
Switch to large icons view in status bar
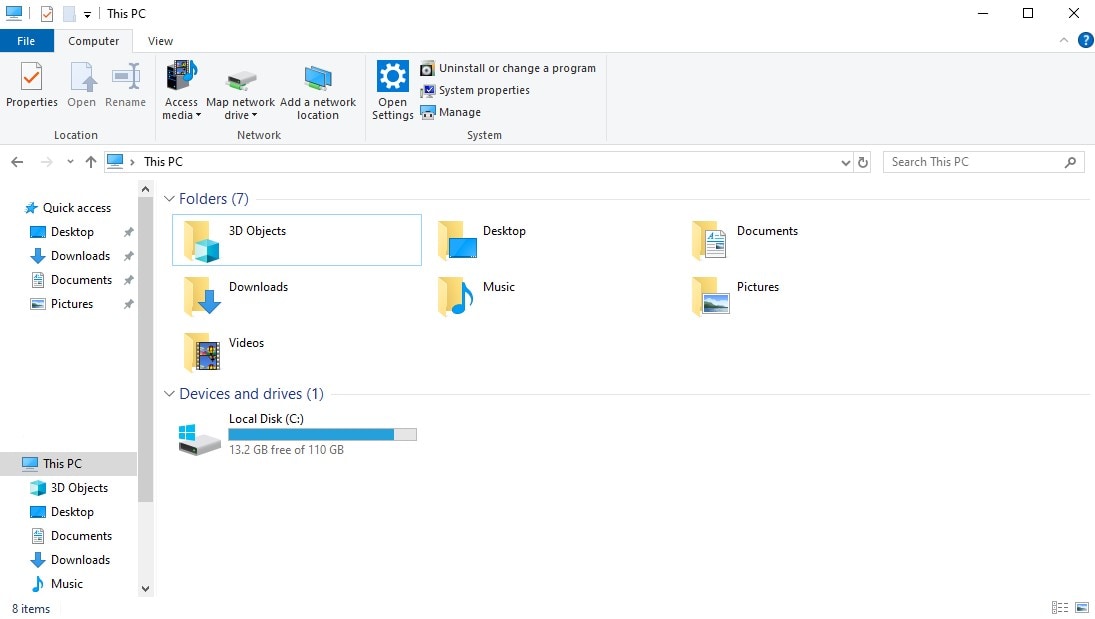[1082, 608]
